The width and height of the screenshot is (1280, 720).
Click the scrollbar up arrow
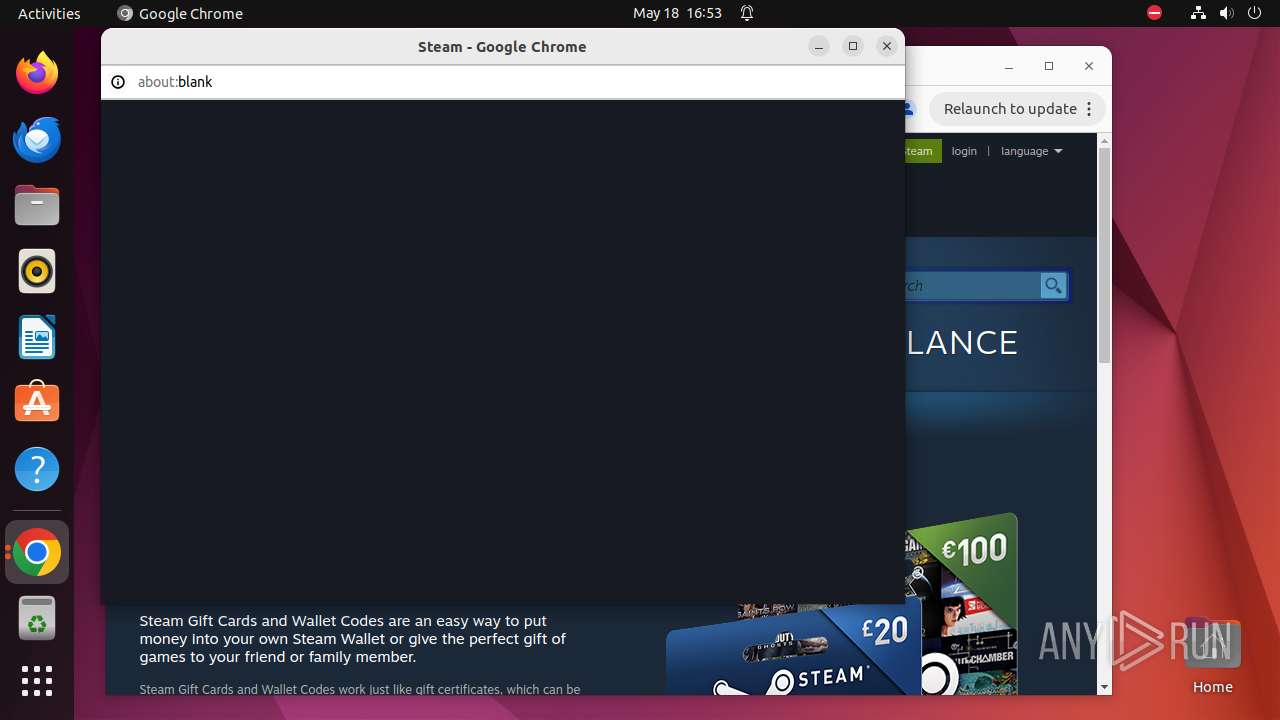pos(1105,141)
